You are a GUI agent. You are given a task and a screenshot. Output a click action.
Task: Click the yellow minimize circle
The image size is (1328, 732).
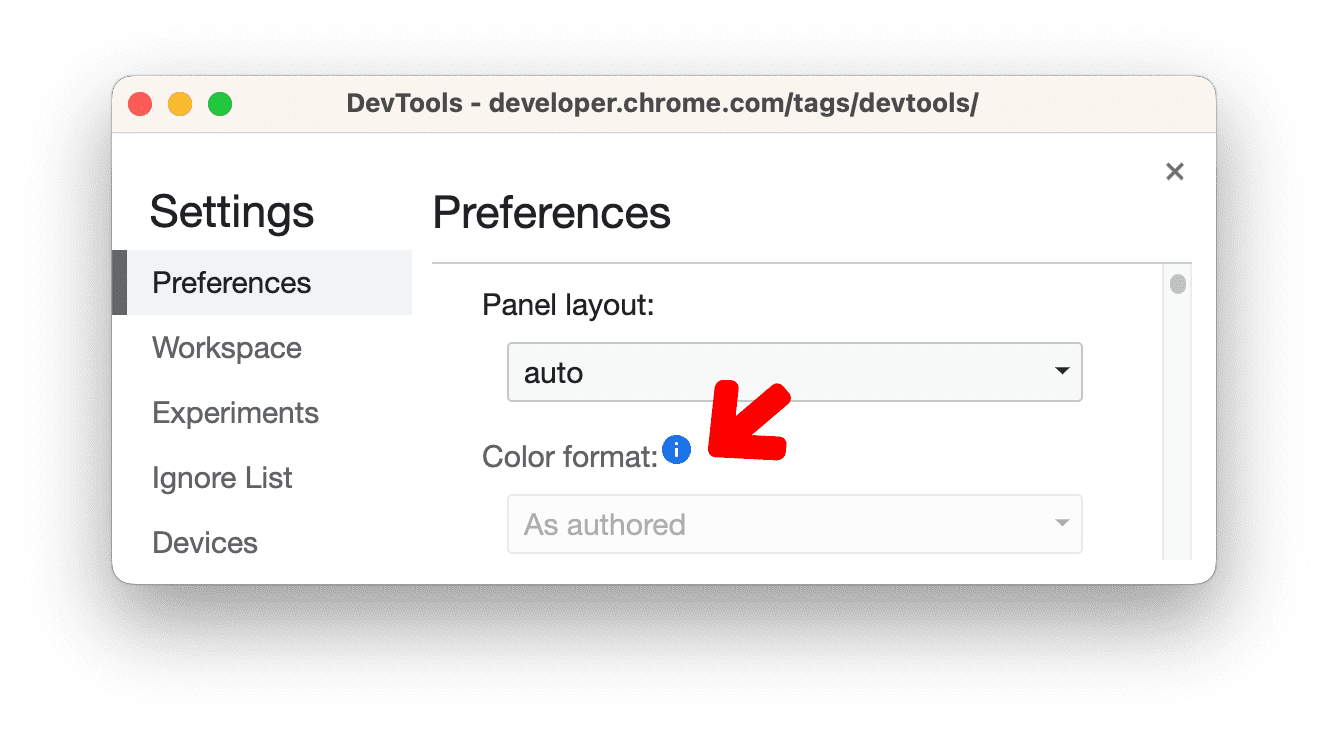point(180,103)
